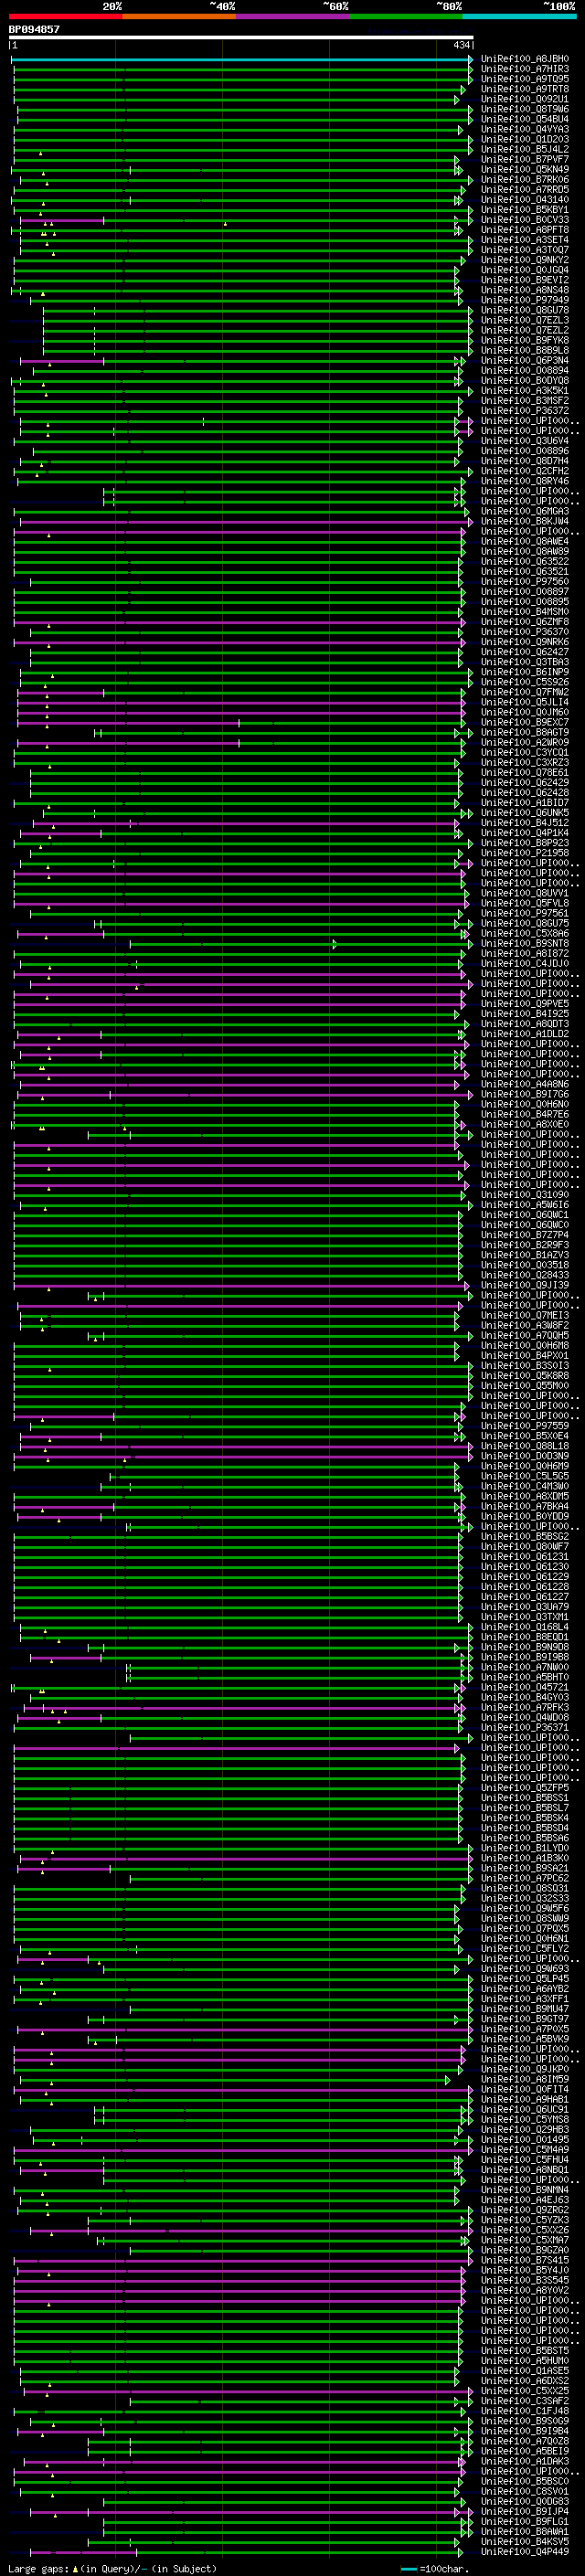Screen dimensions: 585x2576
Task: Select hit label UniRef100_Q4P449
Action: coord(525,2551)
